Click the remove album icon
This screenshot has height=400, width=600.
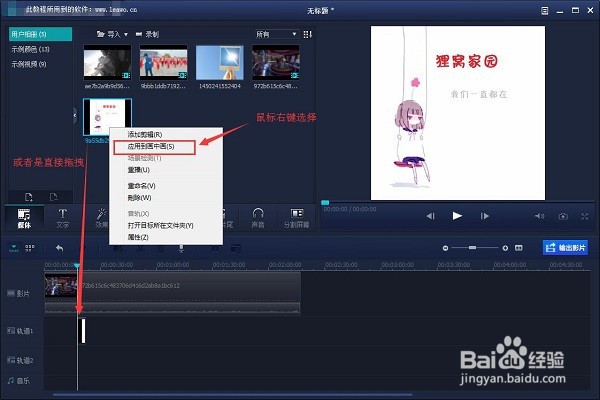point(54,197)
